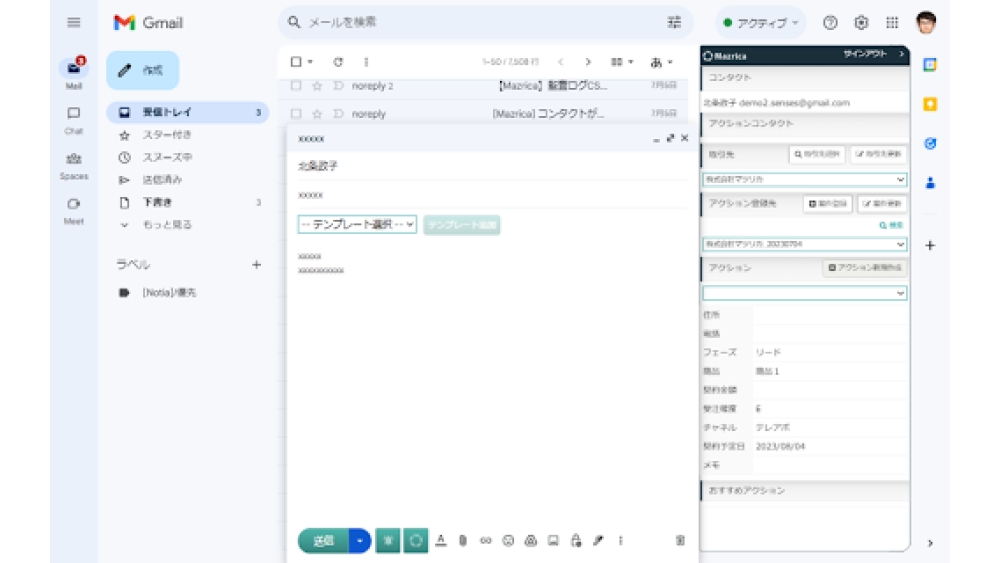
Task: Click the 送信 send button
Action: [323, 541]
